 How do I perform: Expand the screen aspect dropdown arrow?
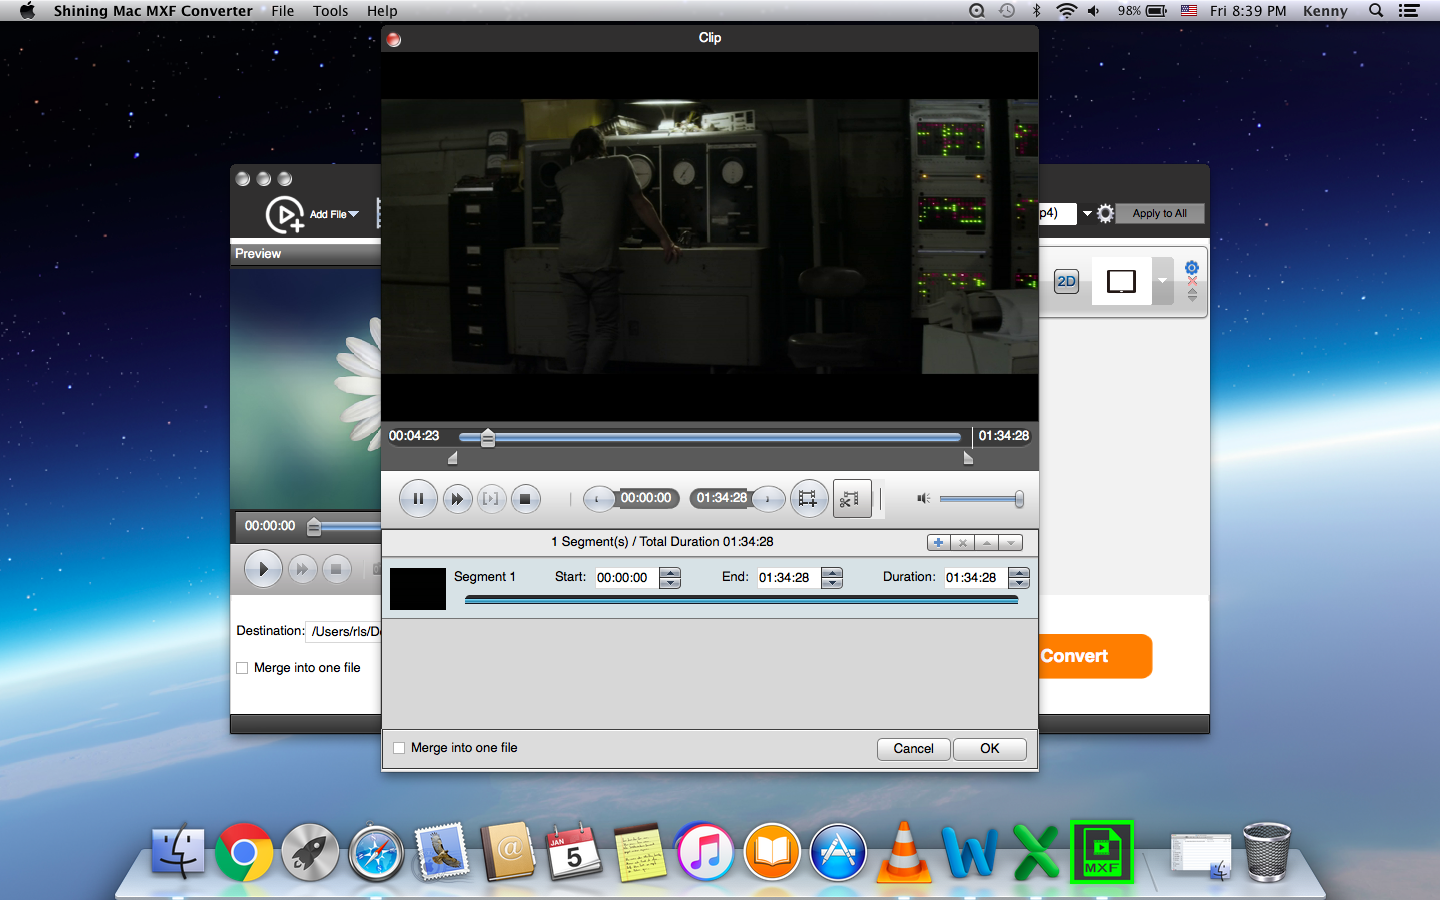(1162, 281)
